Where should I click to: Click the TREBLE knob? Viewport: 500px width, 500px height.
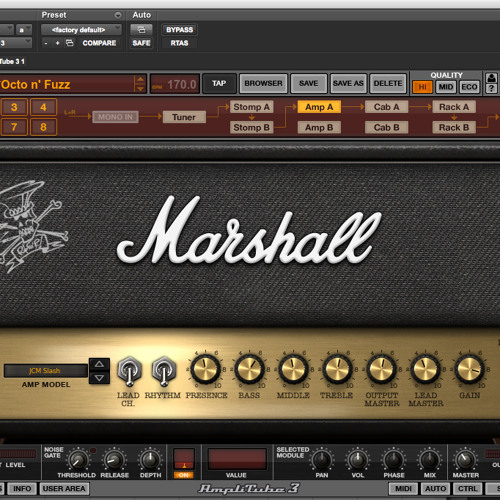pos(337,369)
